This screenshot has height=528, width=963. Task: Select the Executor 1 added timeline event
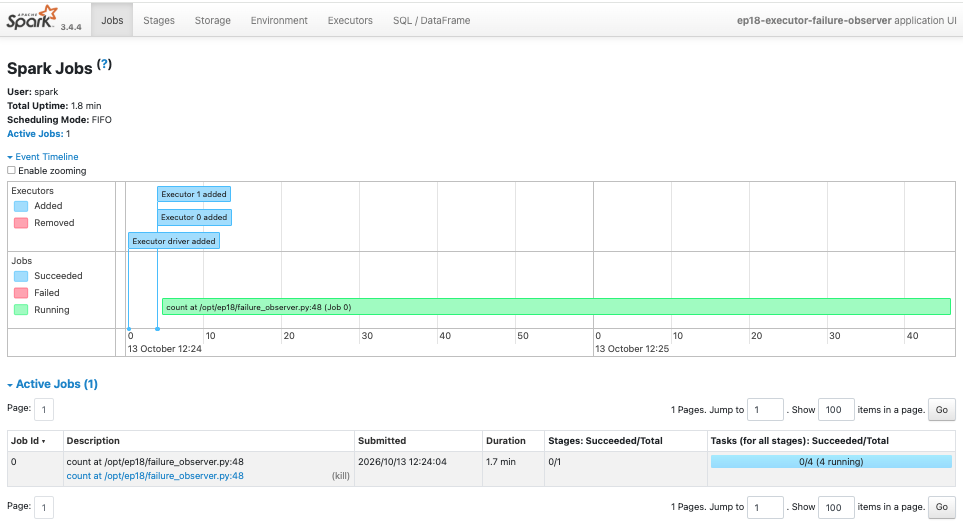tap(194, 194)
